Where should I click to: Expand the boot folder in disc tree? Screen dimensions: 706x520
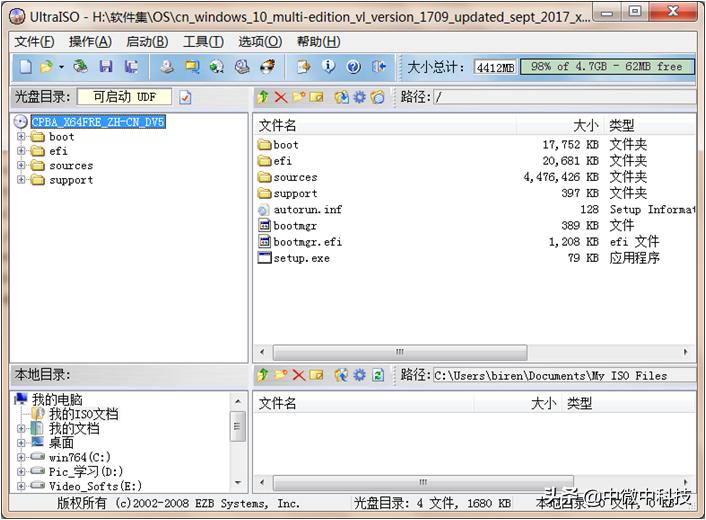[x=21, y=136]
